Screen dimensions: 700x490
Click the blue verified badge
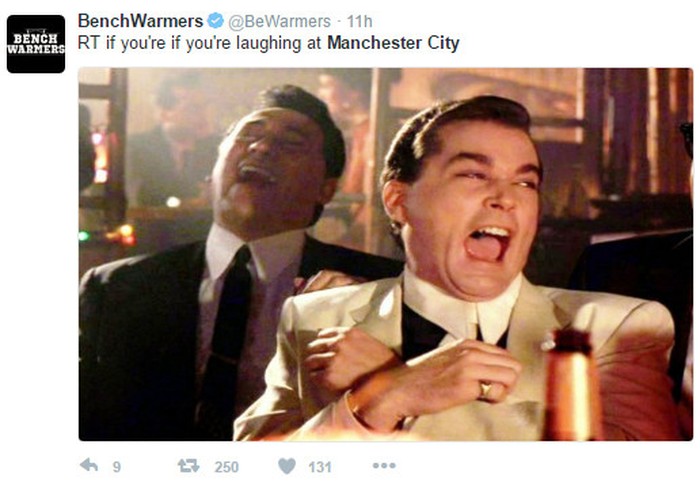(x=216, y=21)
